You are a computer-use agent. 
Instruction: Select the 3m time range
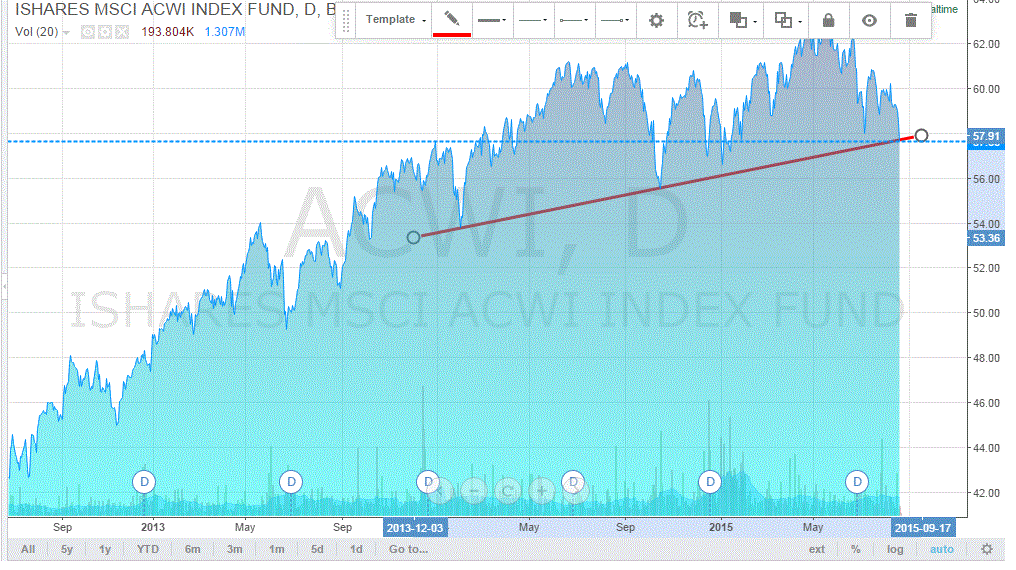point(235,549)
